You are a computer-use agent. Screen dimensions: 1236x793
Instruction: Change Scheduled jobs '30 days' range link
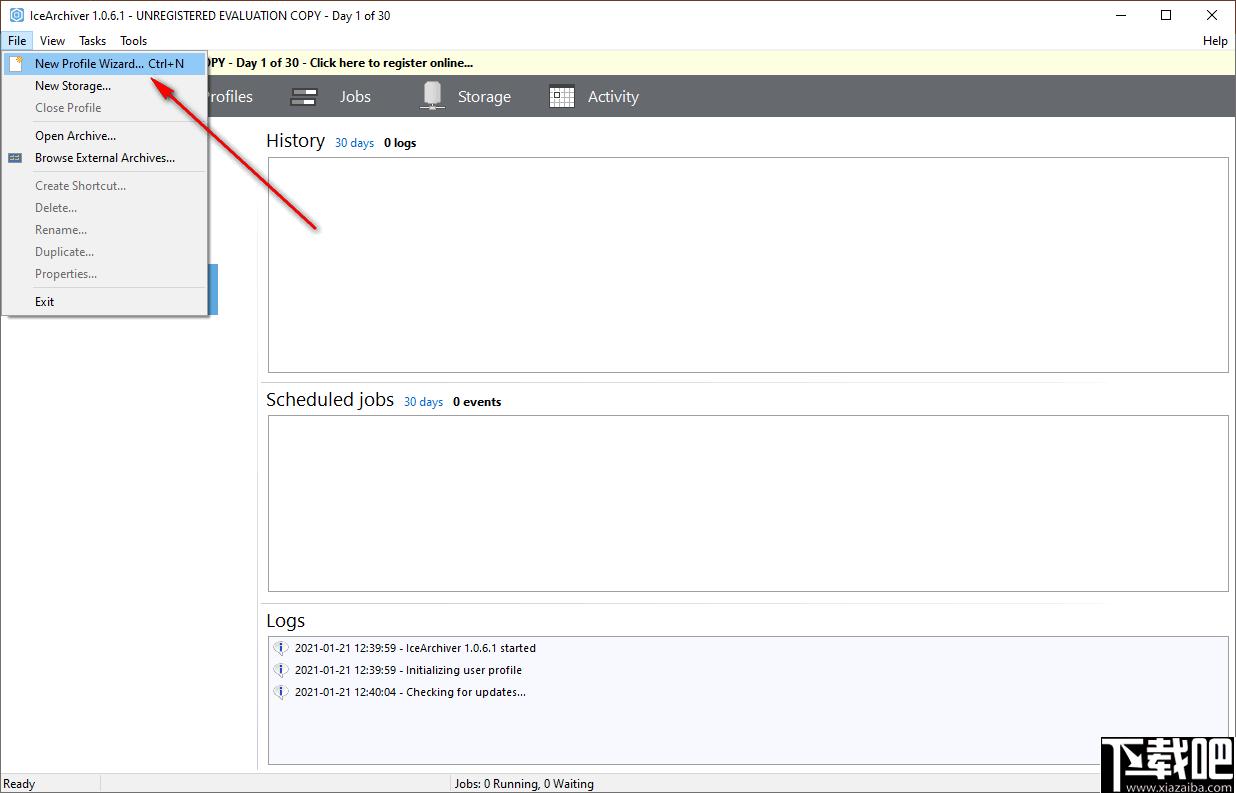point(423,402)
